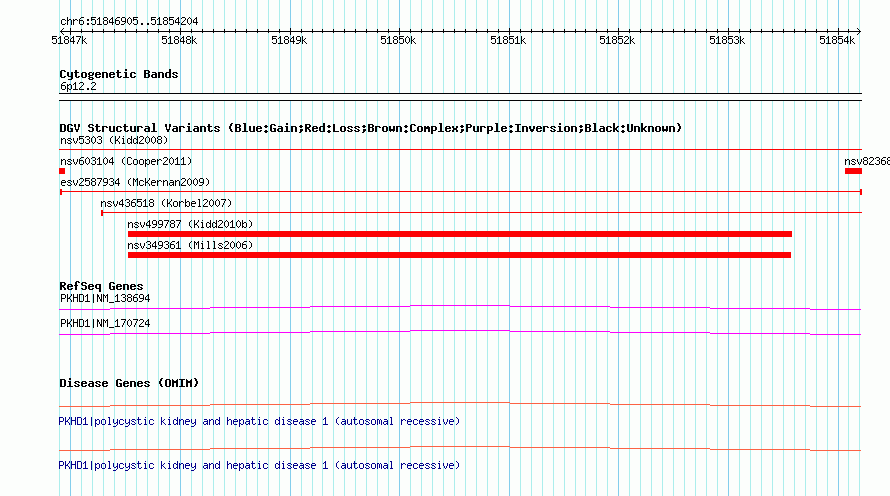This screenshot has width=890, height=496.
Task: Click the esv2587934 red variant line
Action: 460,192
